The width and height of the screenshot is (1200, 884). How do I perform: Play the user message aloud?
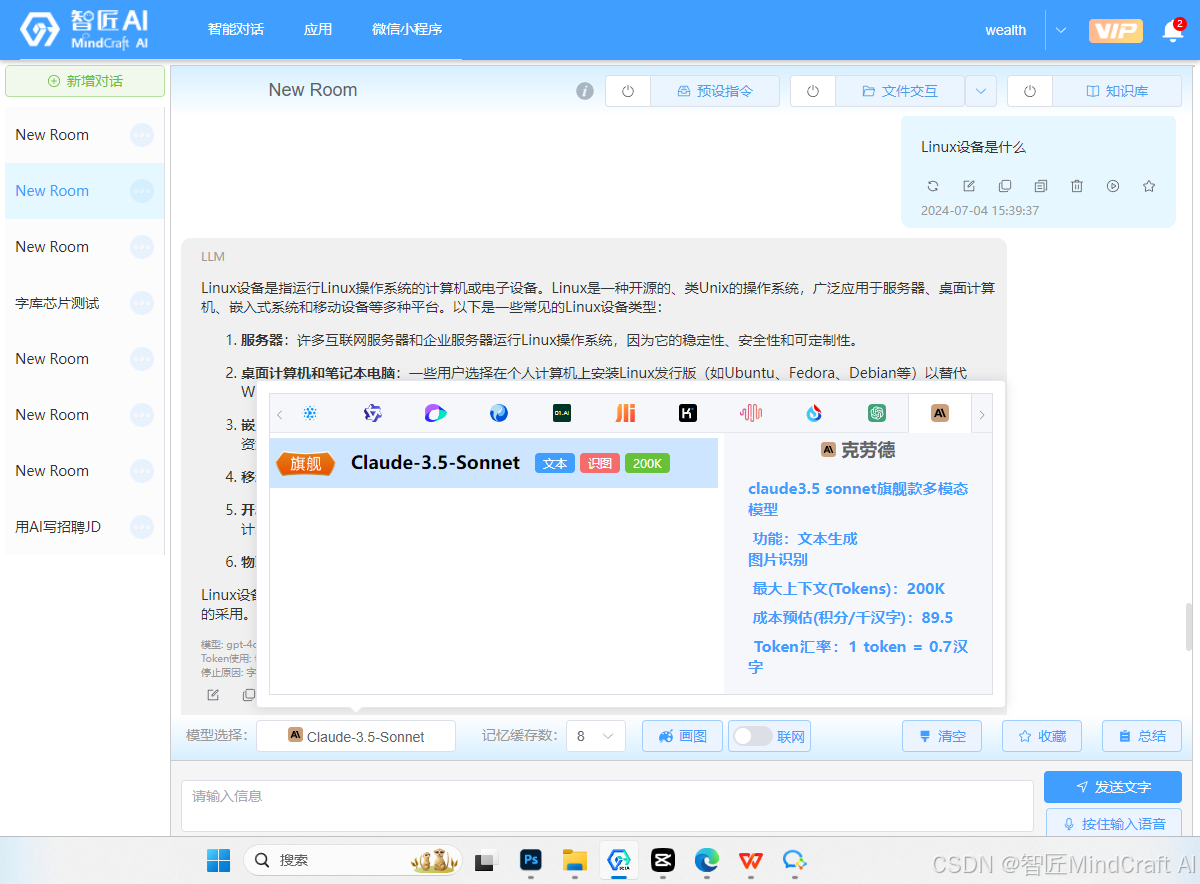coord(1113,186)
